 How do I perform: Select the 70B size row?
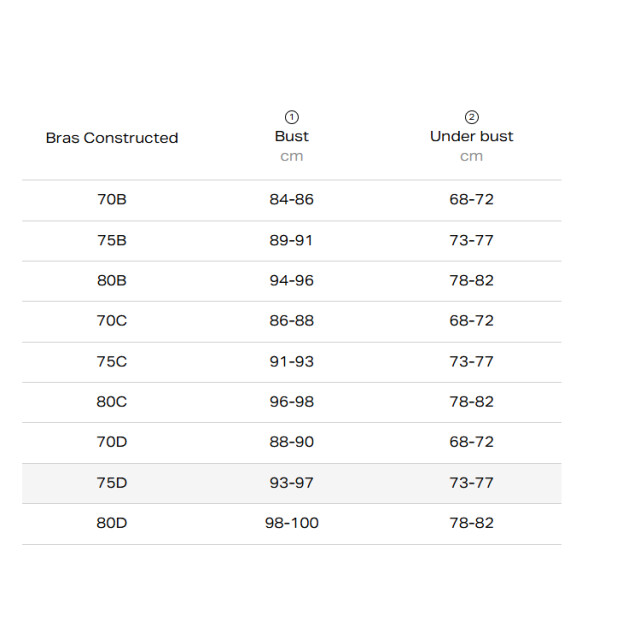point(291,200)
